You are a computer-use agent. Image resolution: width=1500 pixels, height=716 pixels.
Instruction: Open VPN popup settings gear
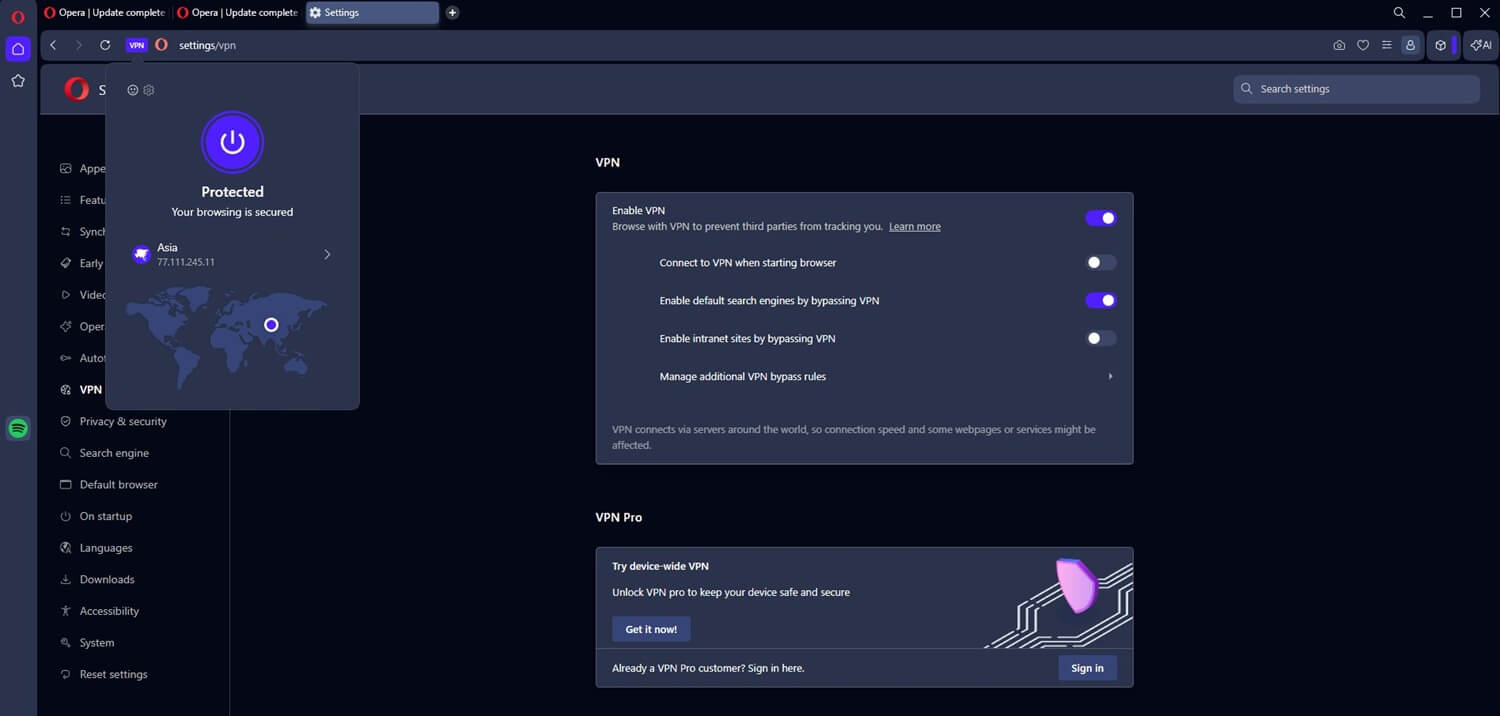149,90
